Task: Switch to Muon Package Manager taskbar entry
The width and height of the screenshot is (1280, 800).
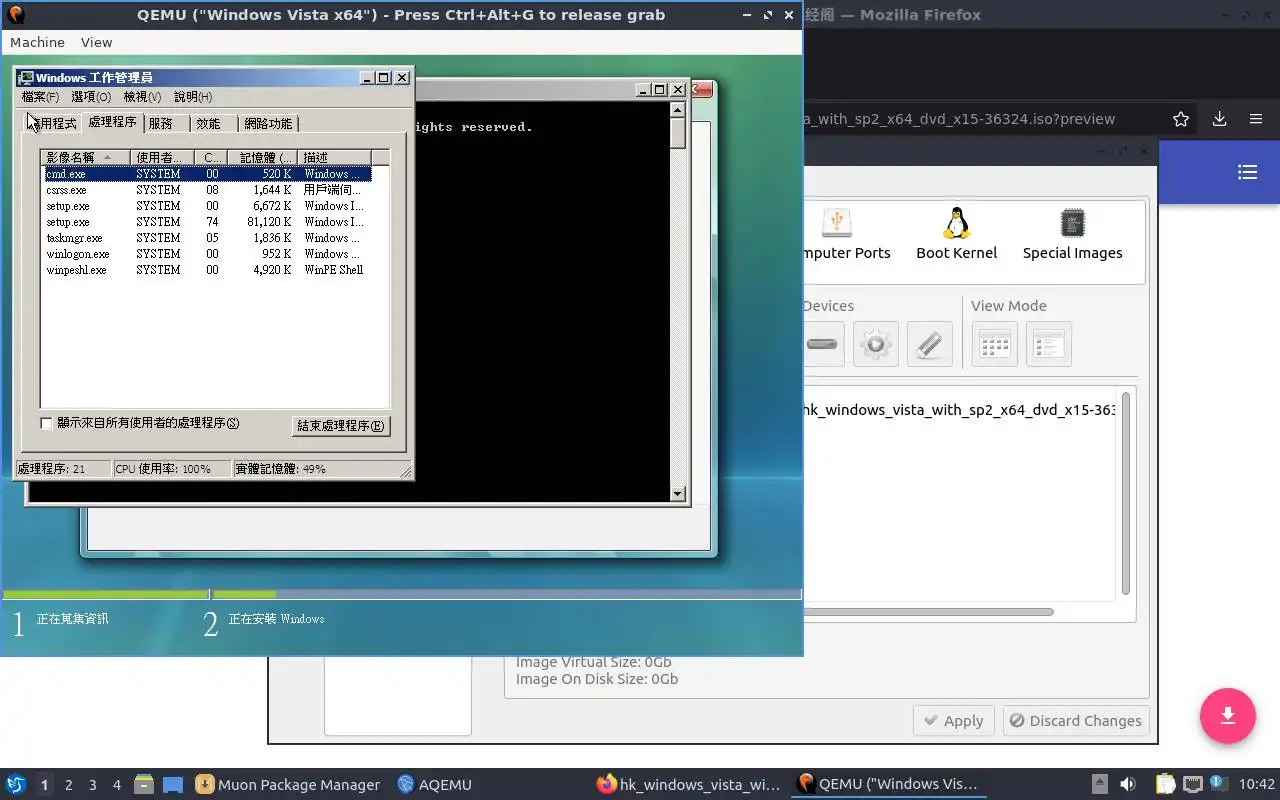Action: 288,785
